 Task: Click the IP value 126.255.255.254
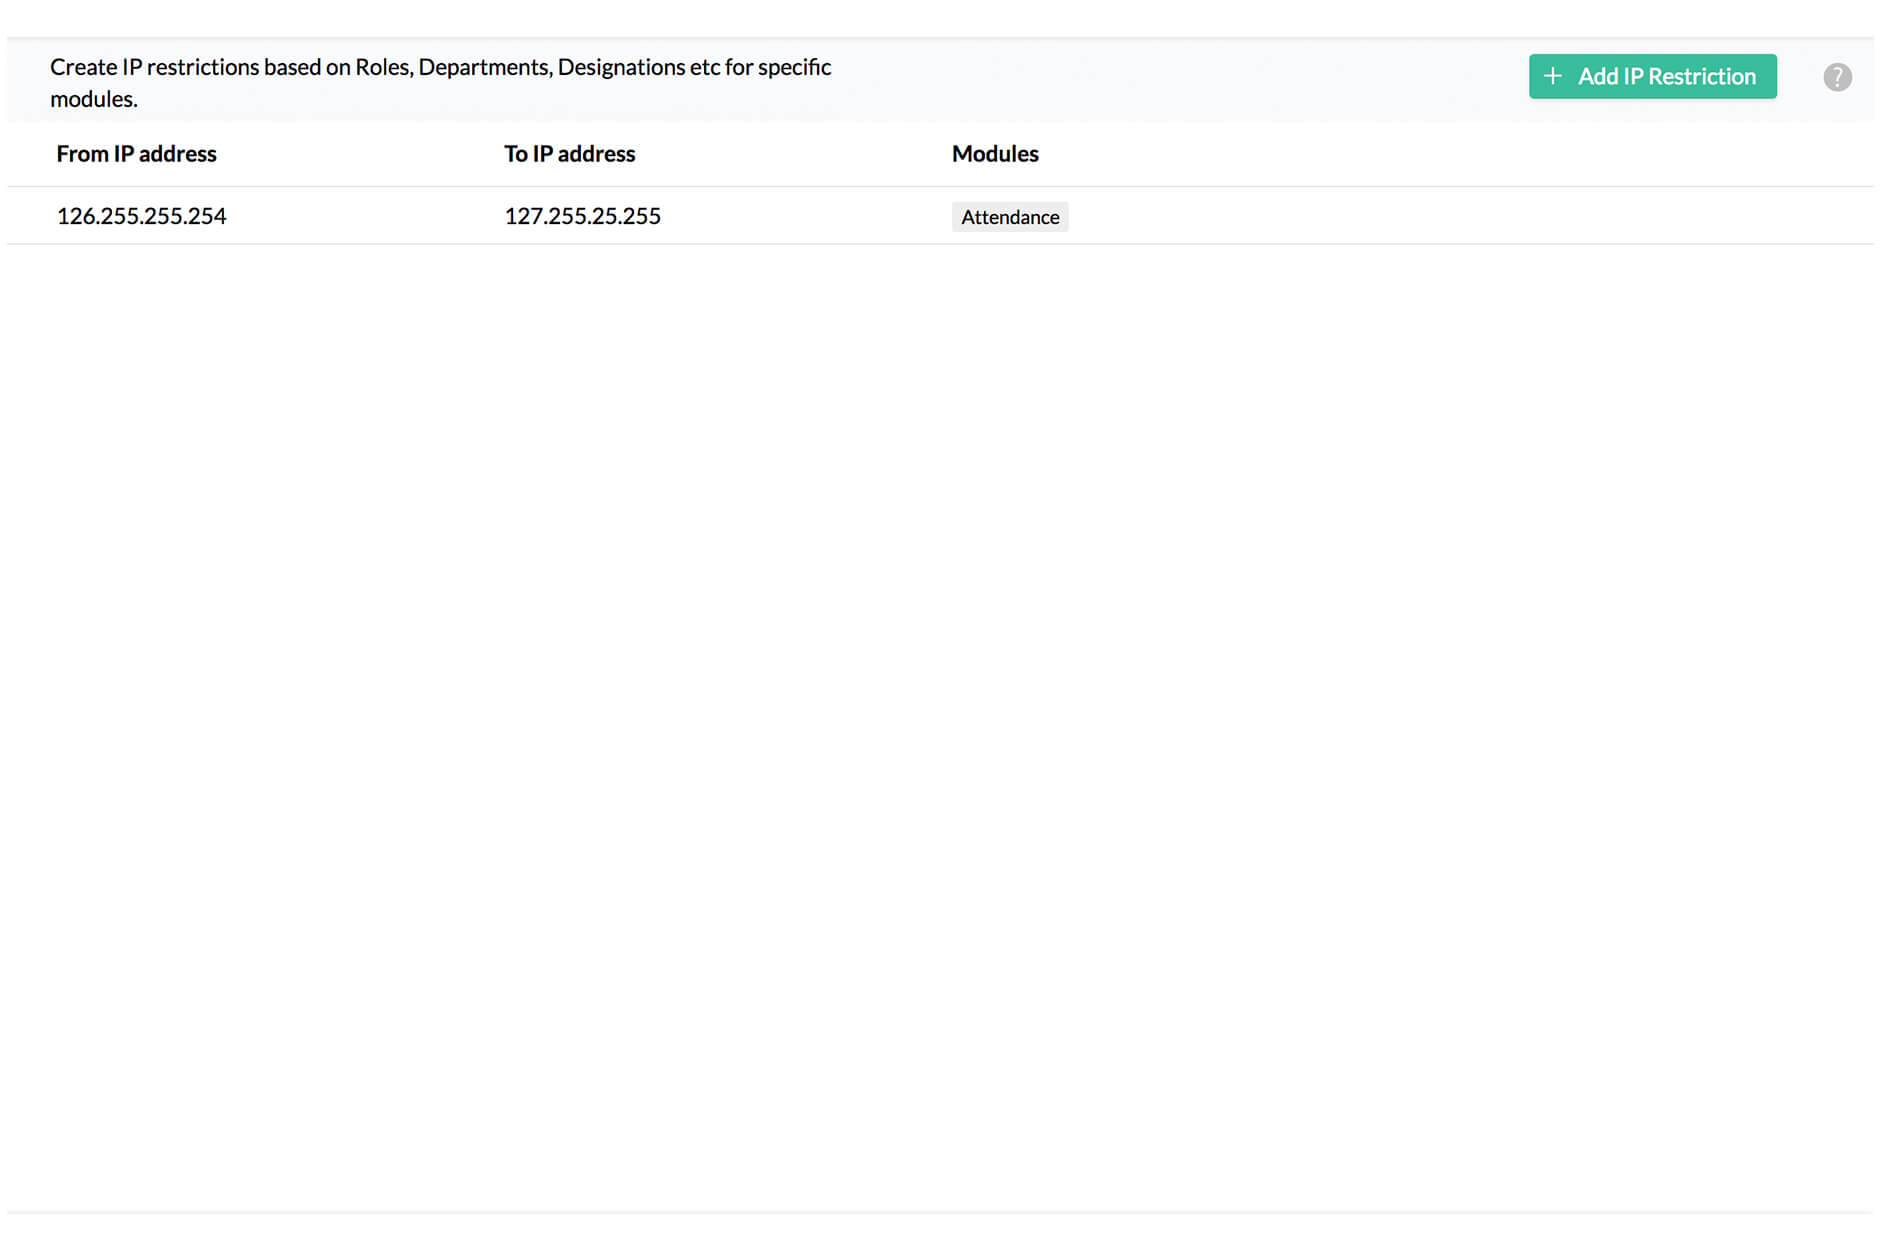pyautogui.click(x=142, y=216)
